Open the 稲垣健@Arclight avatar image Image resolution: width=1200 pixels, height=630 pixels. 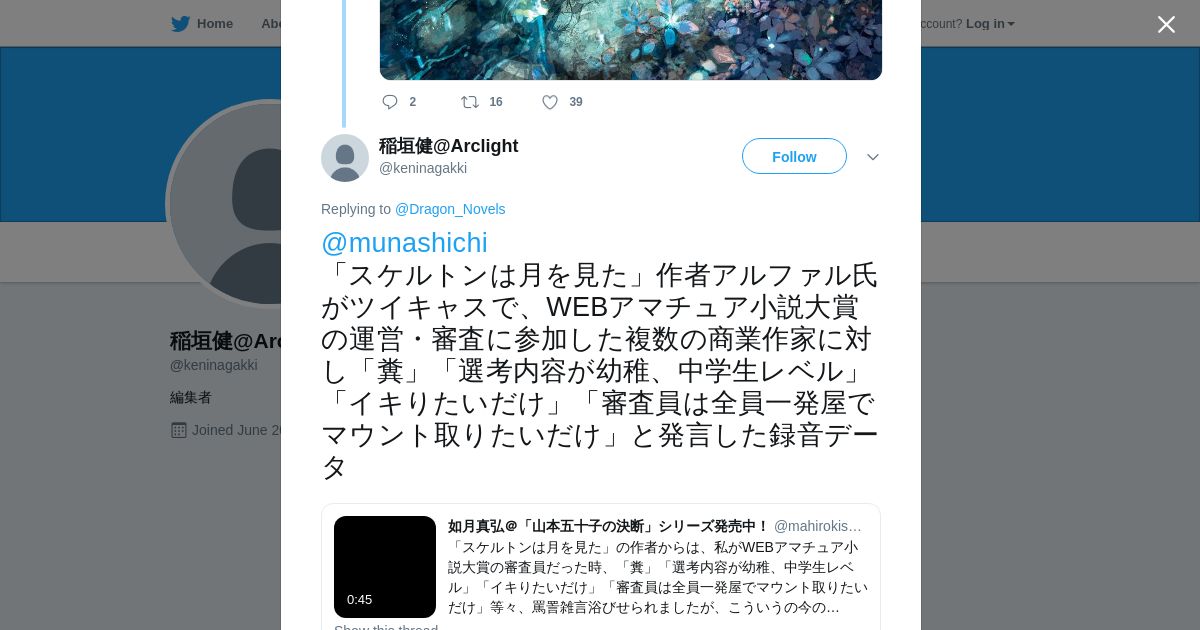(x=345, y=158)
